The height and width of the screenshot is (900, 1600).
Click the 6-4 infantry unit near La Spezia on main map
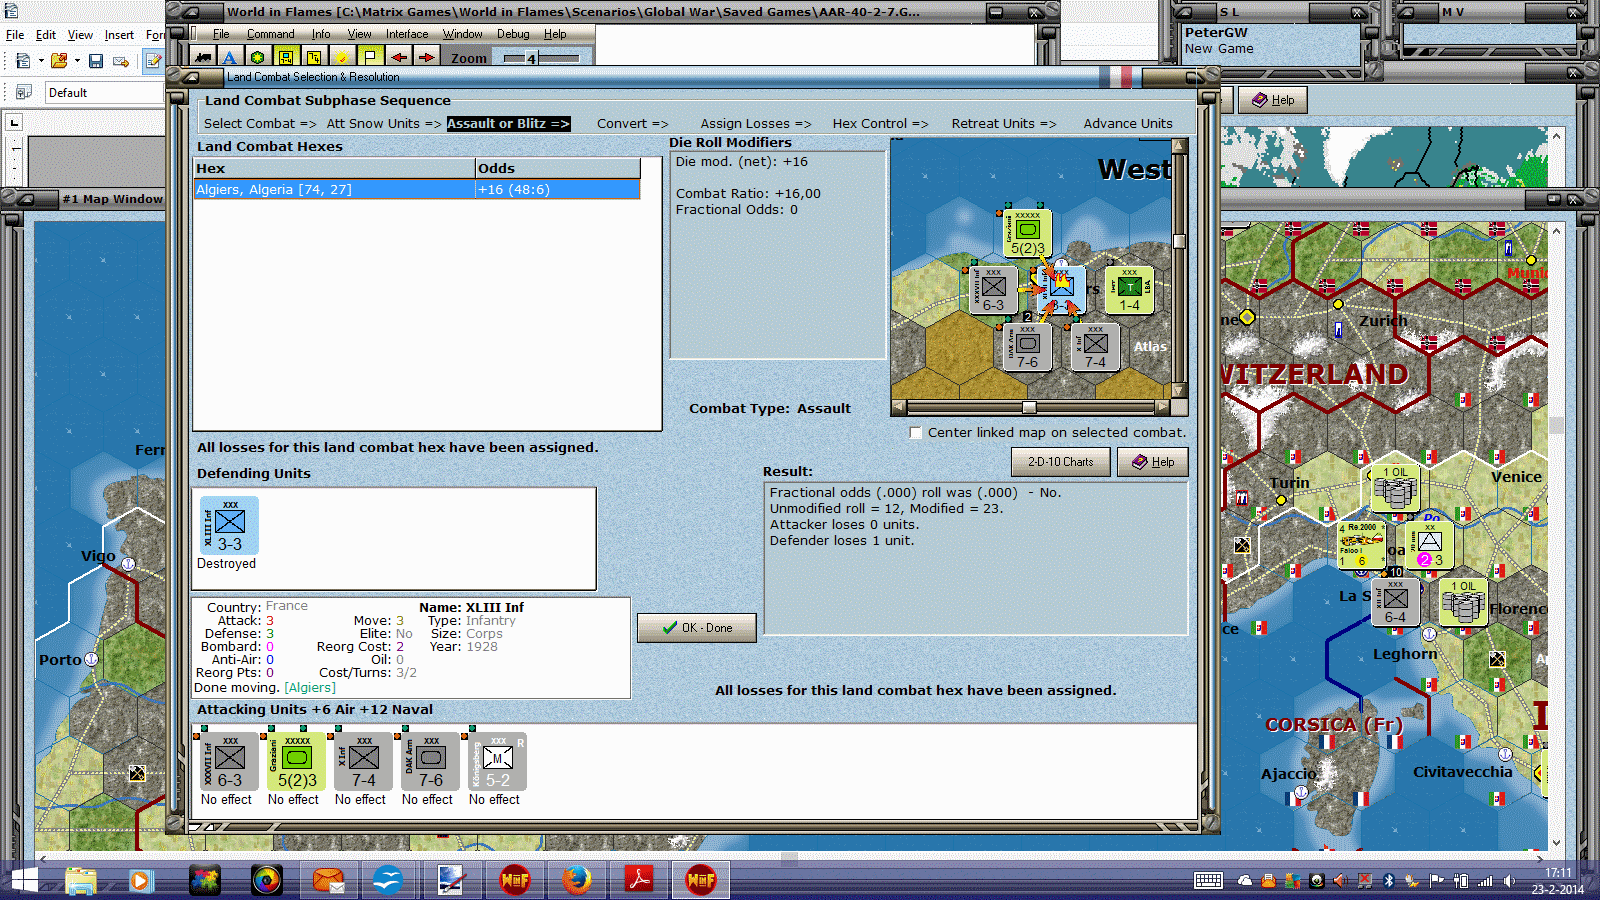[1395, 602]
